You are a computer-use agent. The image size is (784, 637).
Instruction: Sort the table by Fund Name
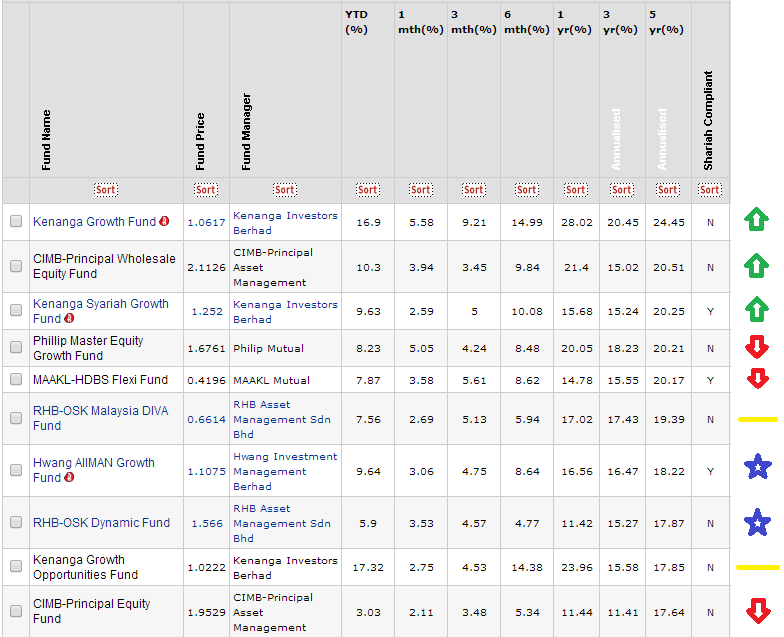(x=106, y=190)
